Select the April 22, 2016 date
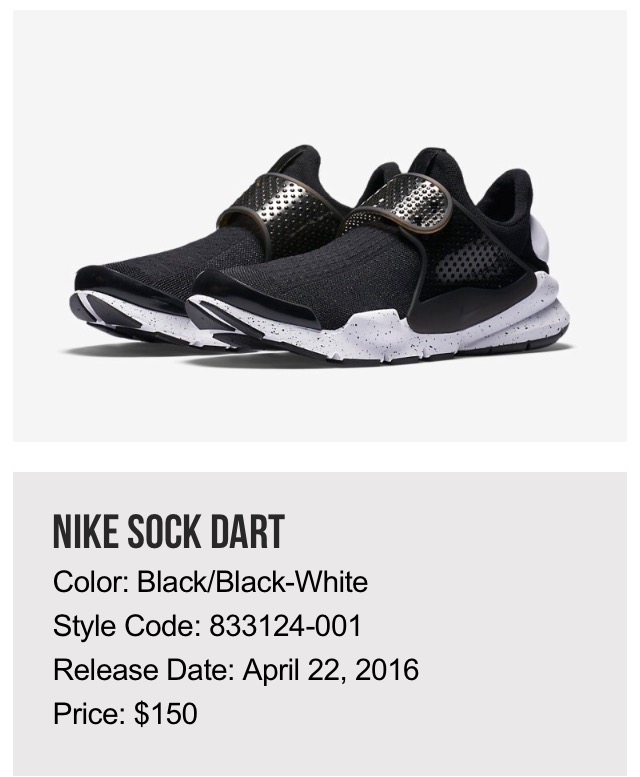This screenshot has width=640, height=777. click(330, 670)
